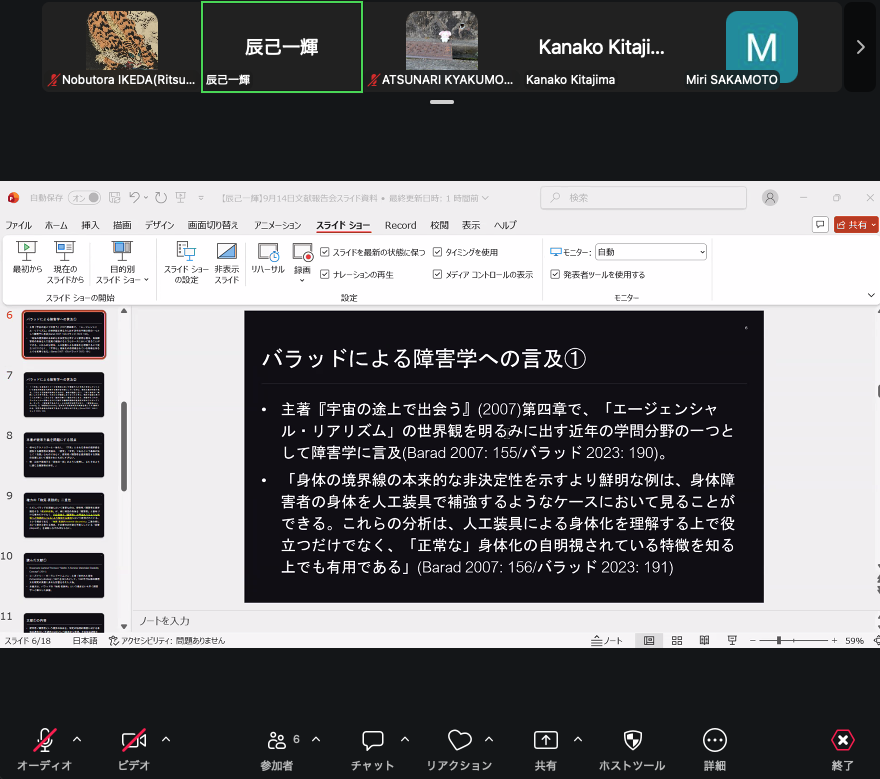Screen dimensions: 880x779
Task: Click the red 終了 end meeting button
Action: pyautogui.click(x=842, y=750)
